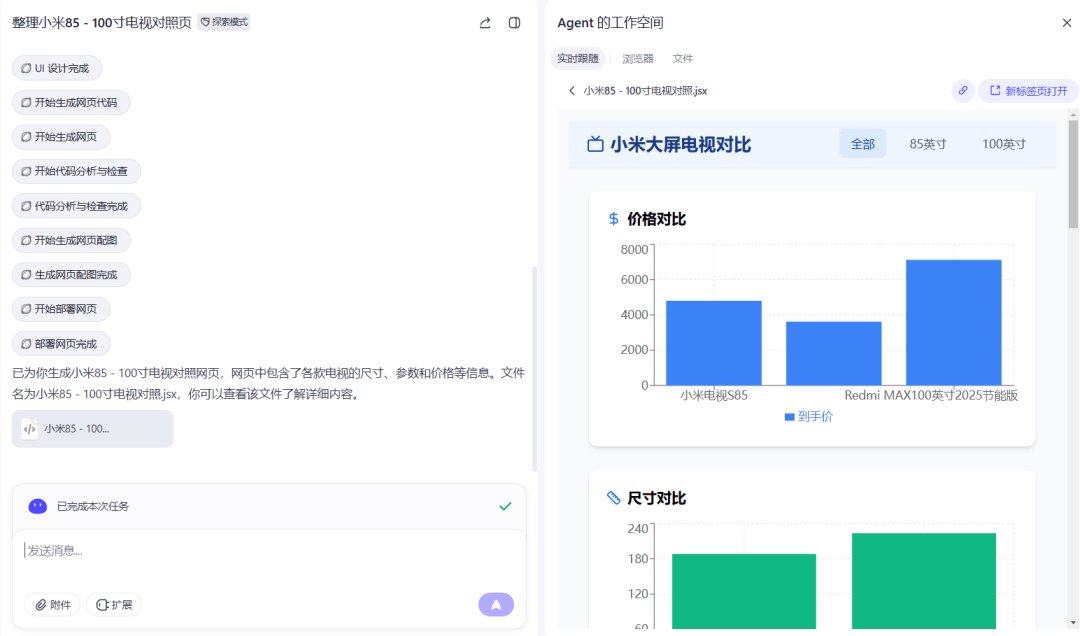Click the 小米电视S85 price bar
1080x636 pixels.
pyautogui.click(x=714, y=343)
